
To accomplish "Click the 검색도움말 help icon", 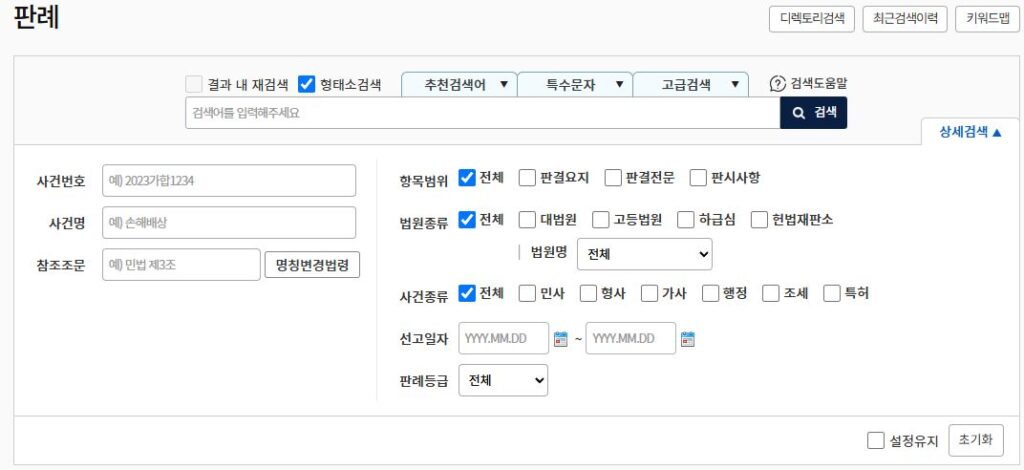I will click(777, 85).
